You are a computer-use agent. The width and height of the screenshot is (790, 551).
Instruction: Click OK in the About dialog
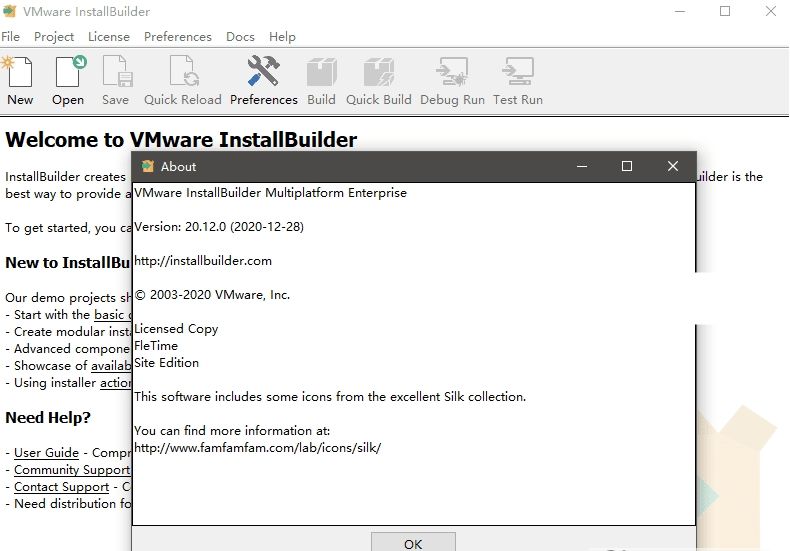[x=413, y=542]
